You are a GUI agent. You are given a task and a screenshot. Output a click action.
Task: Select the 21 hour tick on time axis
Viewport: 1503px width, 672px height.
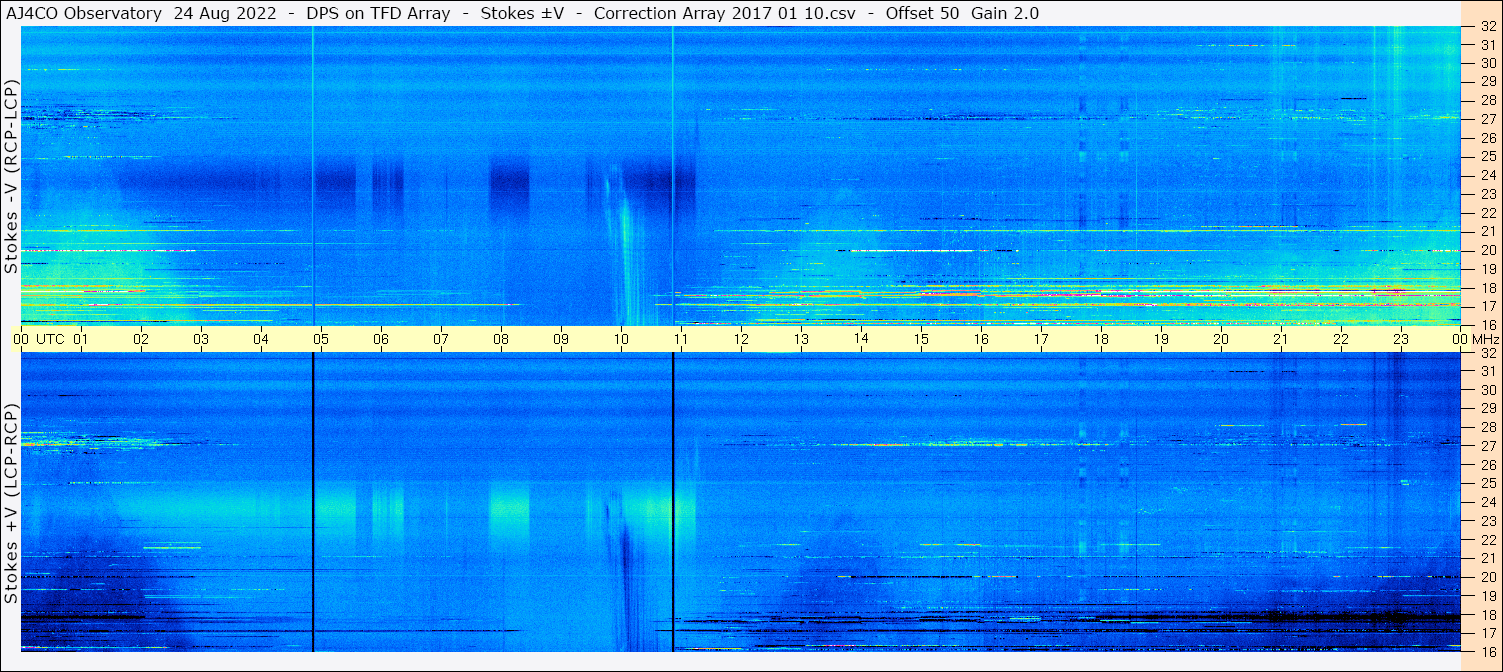pos(1281,339)
